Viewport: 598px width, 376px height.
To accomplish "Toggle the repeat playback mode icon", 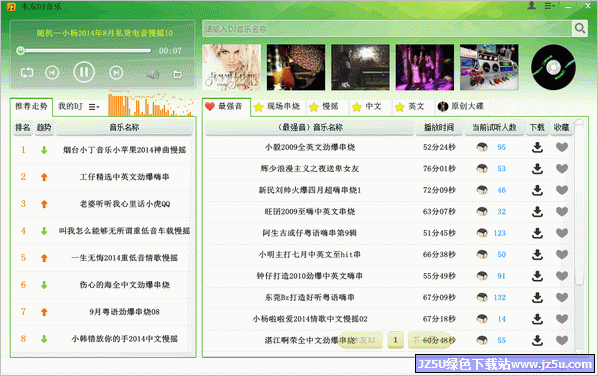I will tap(27, 72).
